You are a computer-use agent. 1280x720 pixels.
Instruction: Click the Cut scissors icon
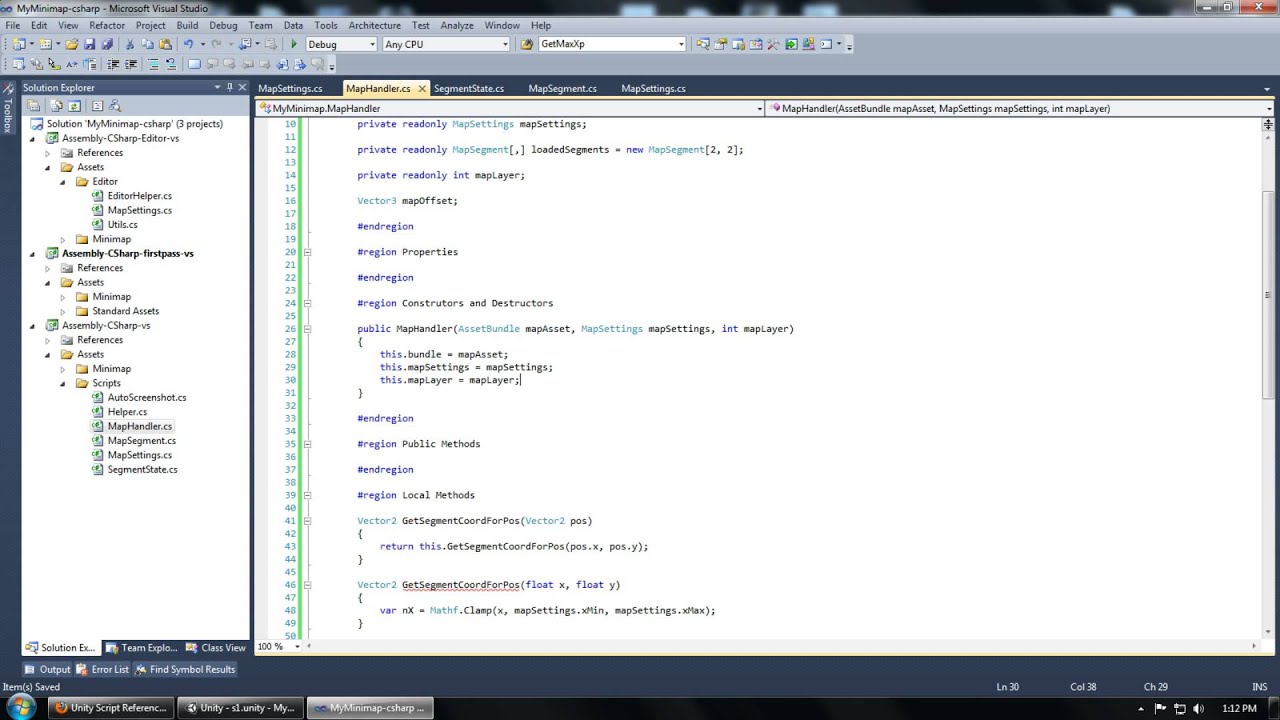click(x=130, y=44)
